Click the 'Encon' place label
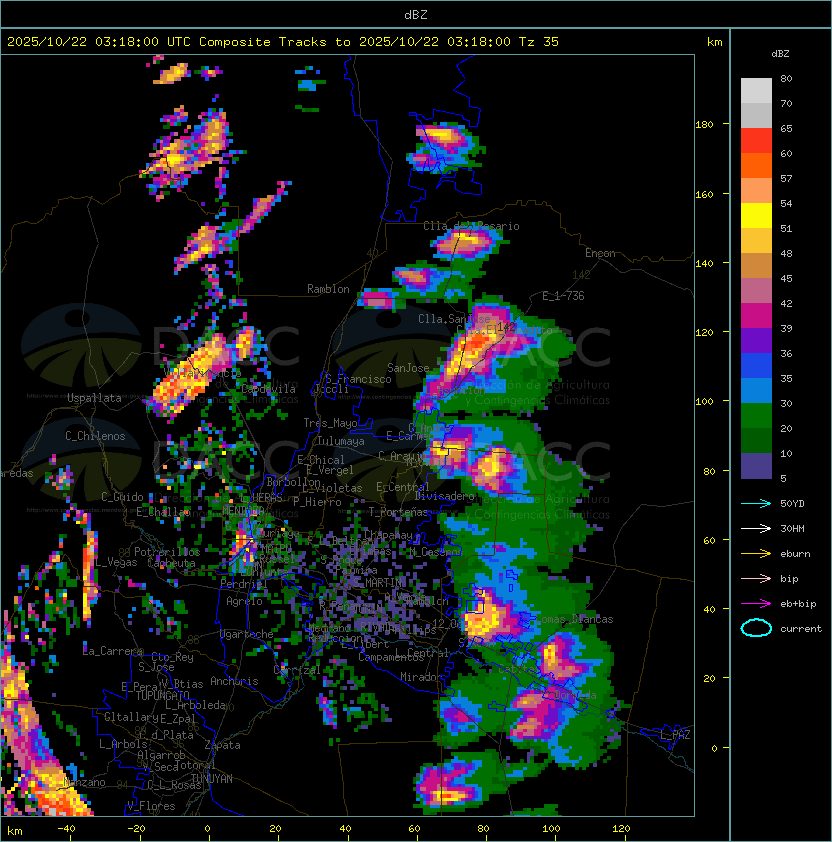The image size is (832, 842). 600,253
